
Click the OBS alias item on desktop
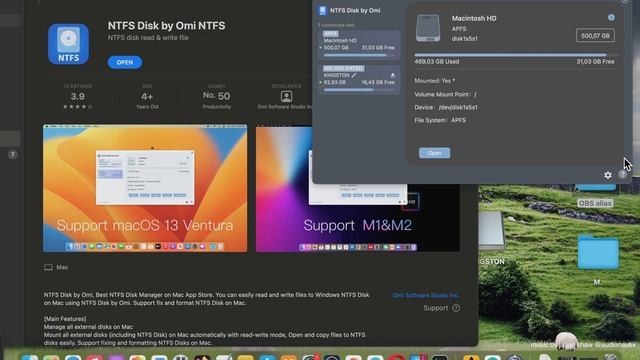pos(595,203)
